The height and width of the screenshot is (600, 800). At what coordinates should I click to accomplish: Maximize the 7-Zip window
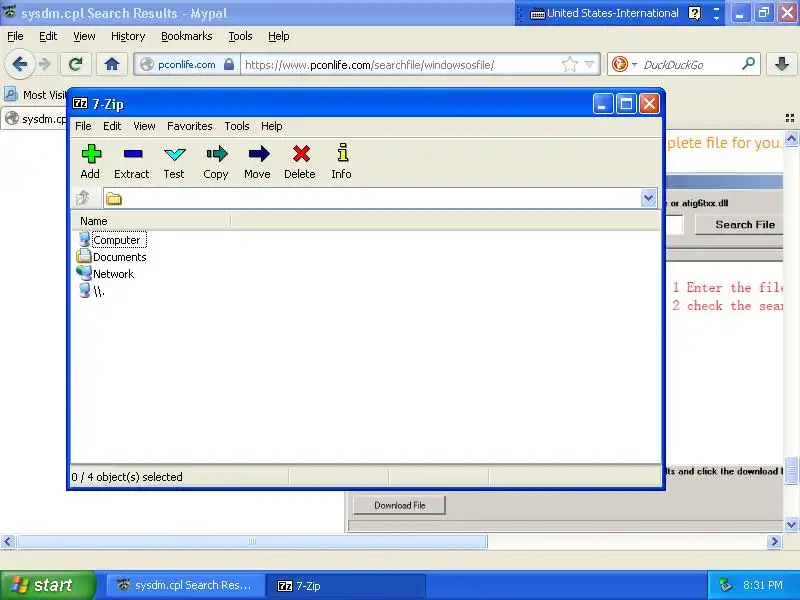626,104
